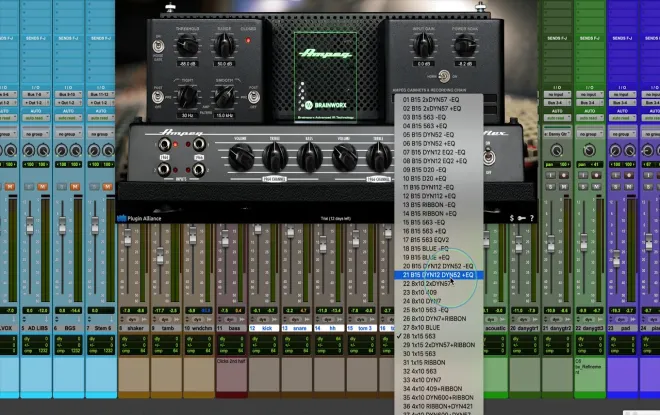The width and height of the screenshot is (660, 415).
Task: Click the Ampeg Brainworx grille logo
Action: [x=325, y=77]
